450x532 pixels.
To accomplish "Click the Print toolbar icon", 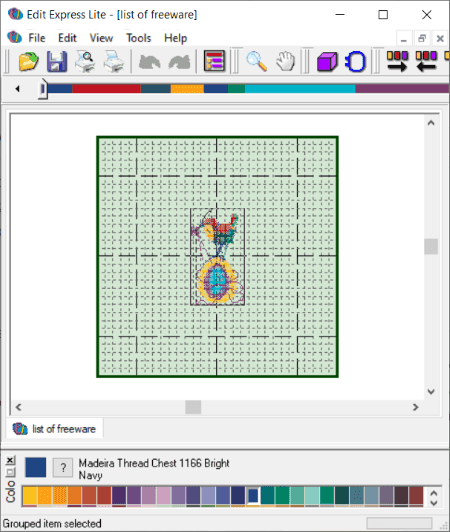I will click(x=114, y=61).
